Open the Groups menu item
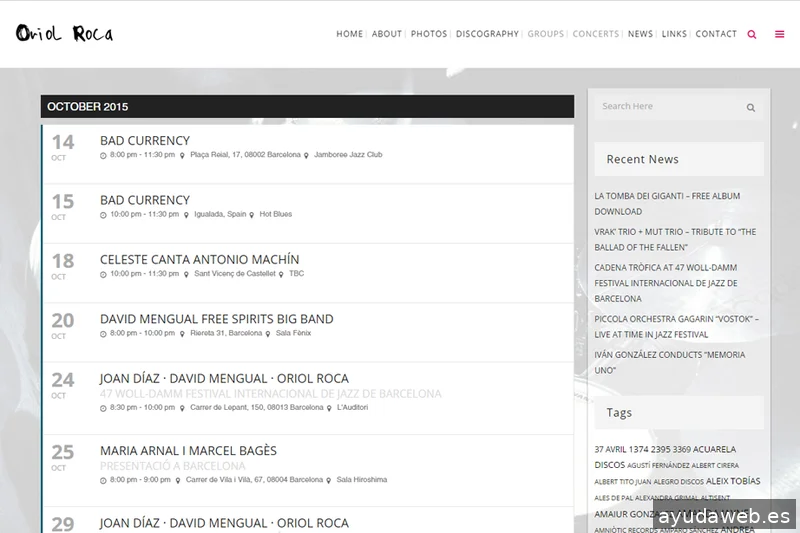Screen dimensions: 800x533 tap(545, 34)
